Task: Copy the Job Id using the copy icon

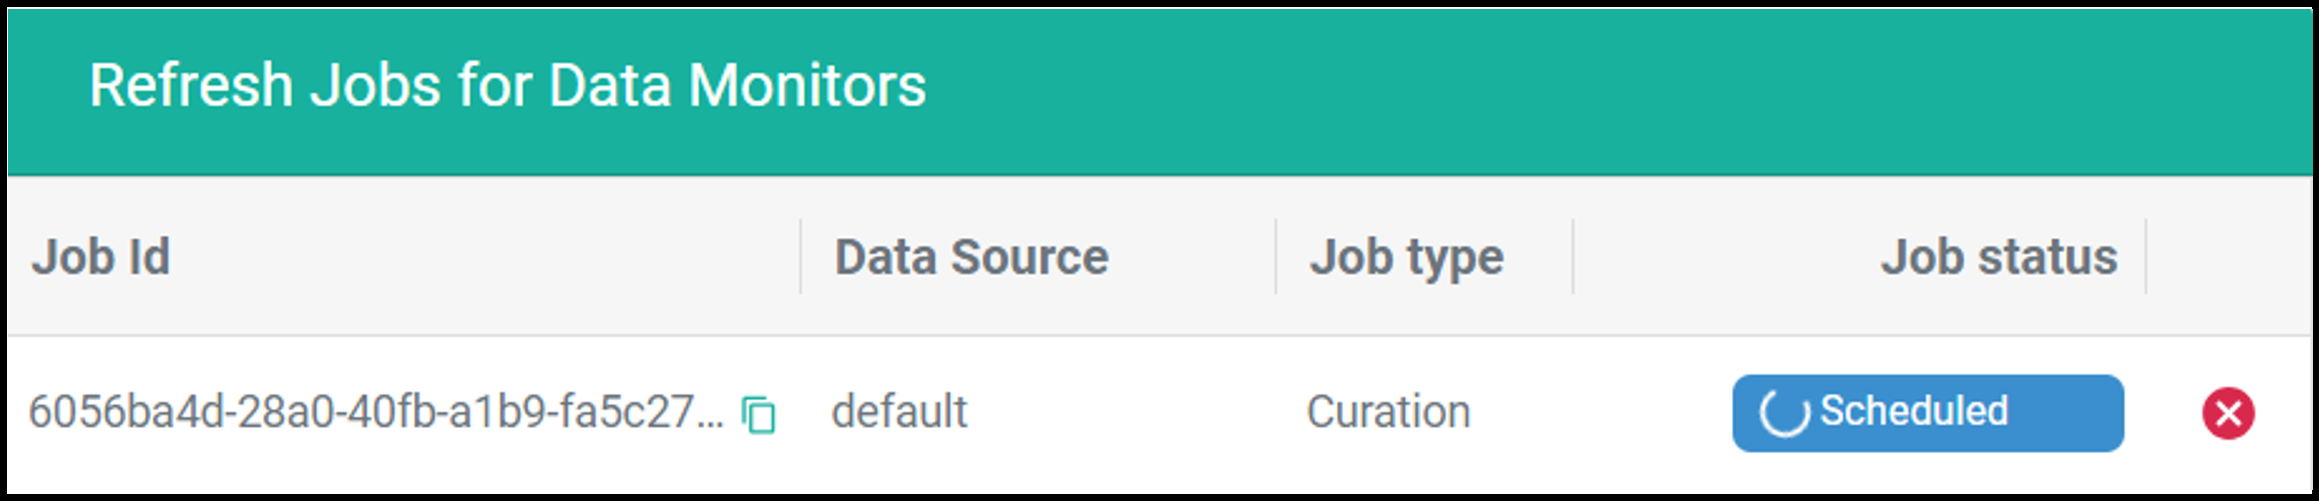Action: [x=759, y=414]
